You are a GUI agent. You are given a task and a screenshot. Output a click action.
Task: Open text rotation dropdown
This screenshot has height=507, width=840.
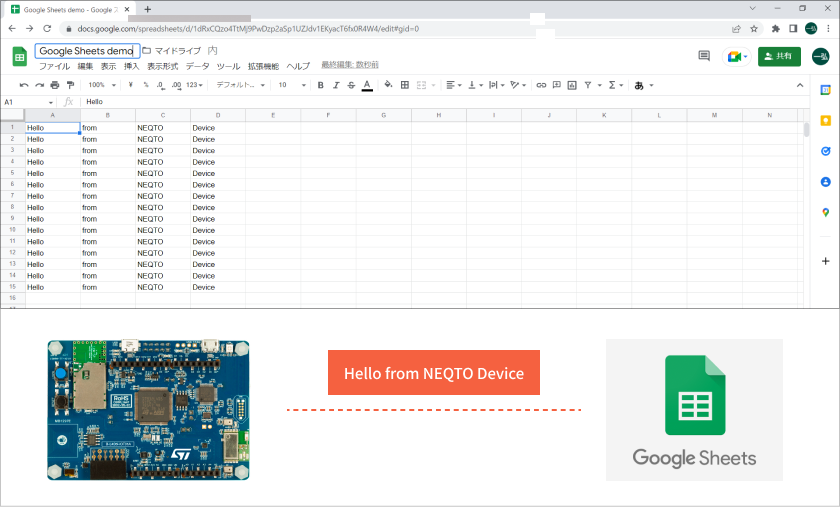coord(518,85)
